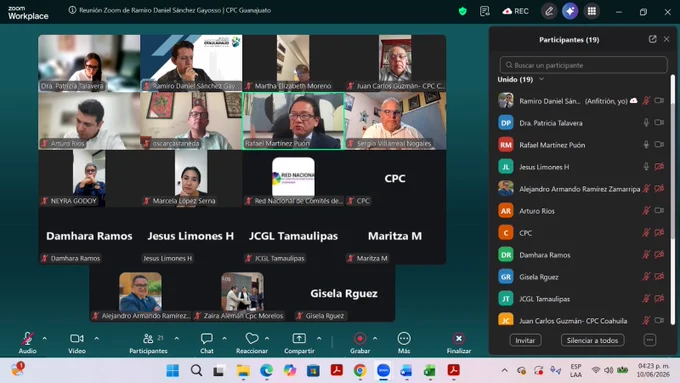Collapse the Unido (19) list chevron
This screenshot has height=383, width=680.
[541, 79]
